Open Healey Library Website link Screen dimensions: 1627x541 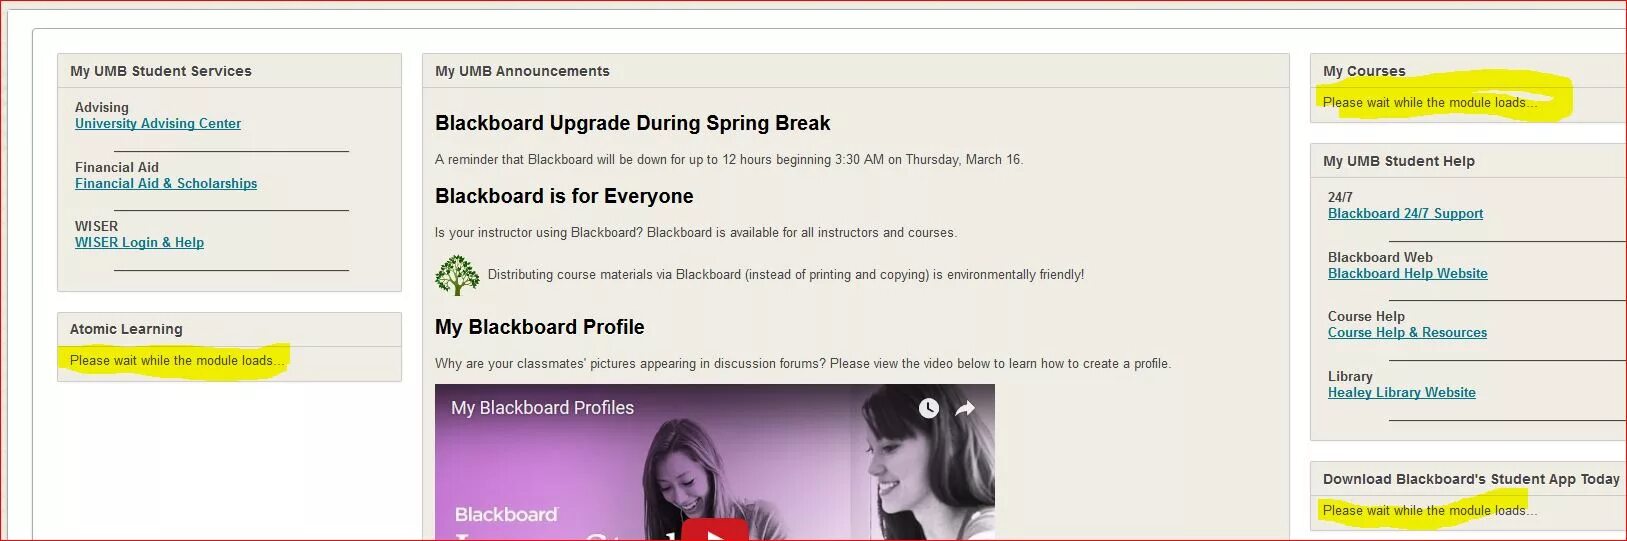(x=1401, y=392)
